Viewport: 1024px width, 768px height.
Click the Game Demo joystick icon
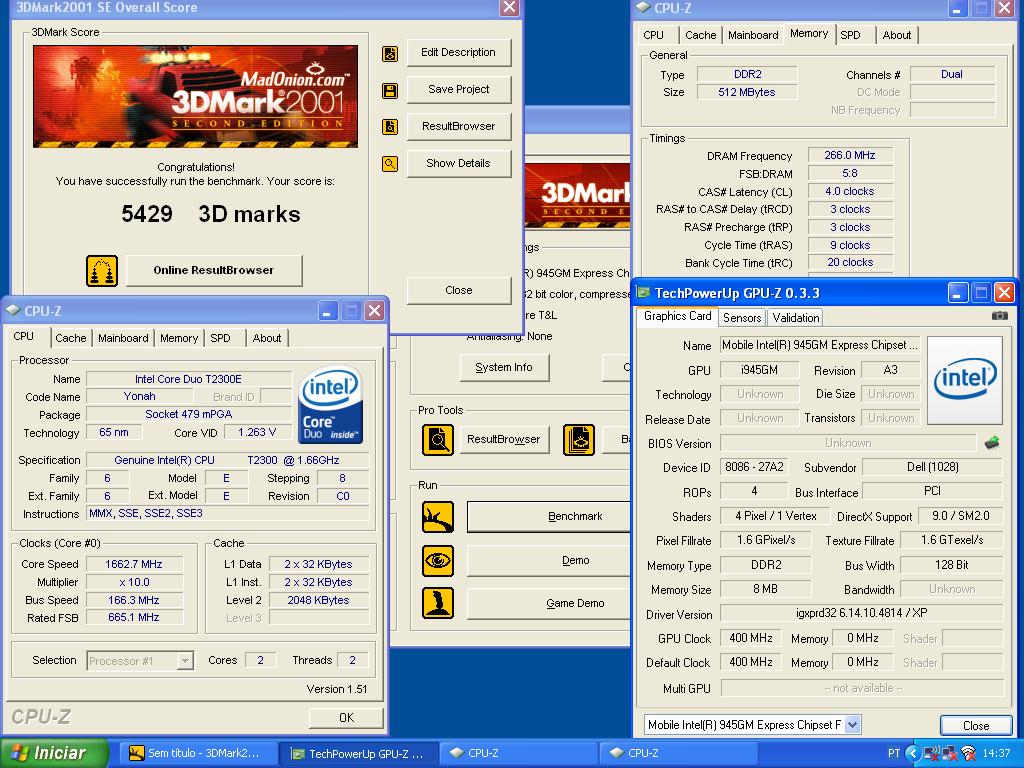click(x=438, y=603)
